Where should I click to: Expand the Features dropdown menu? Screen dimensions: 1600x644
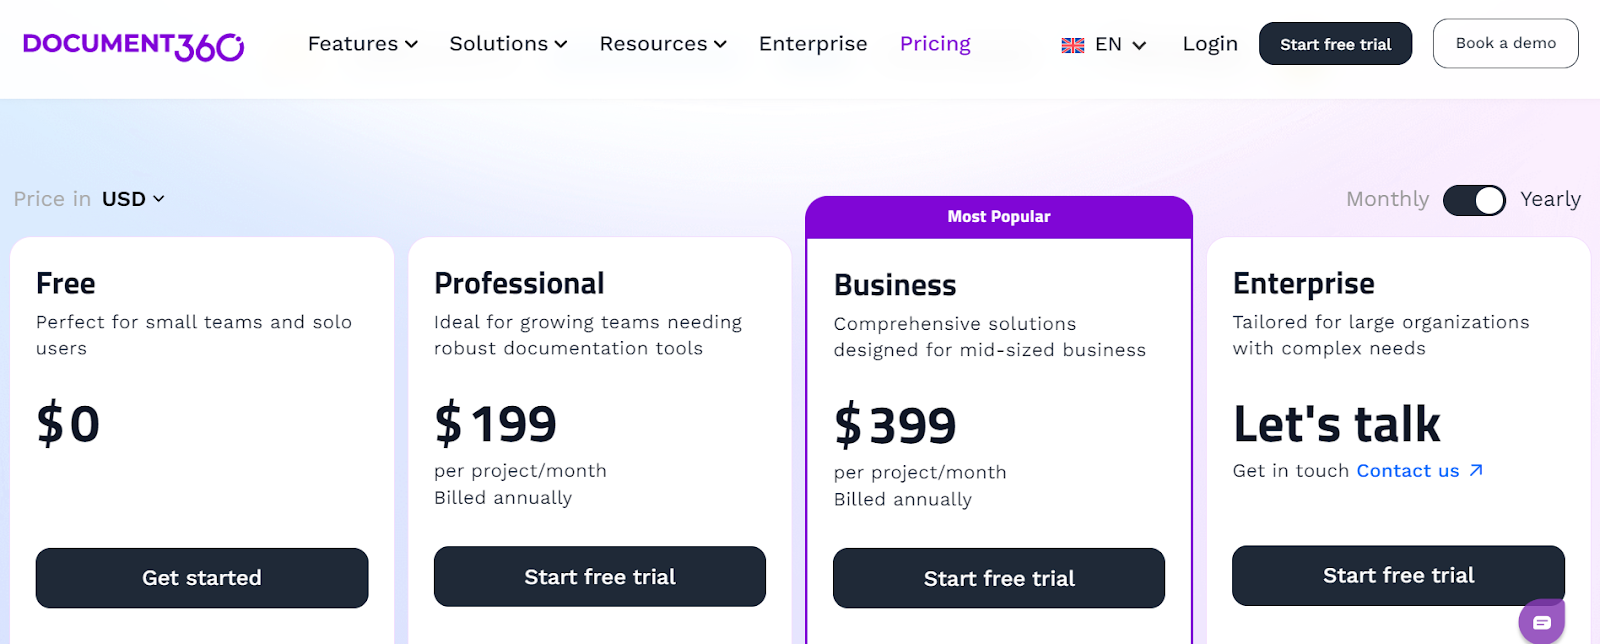363,44
